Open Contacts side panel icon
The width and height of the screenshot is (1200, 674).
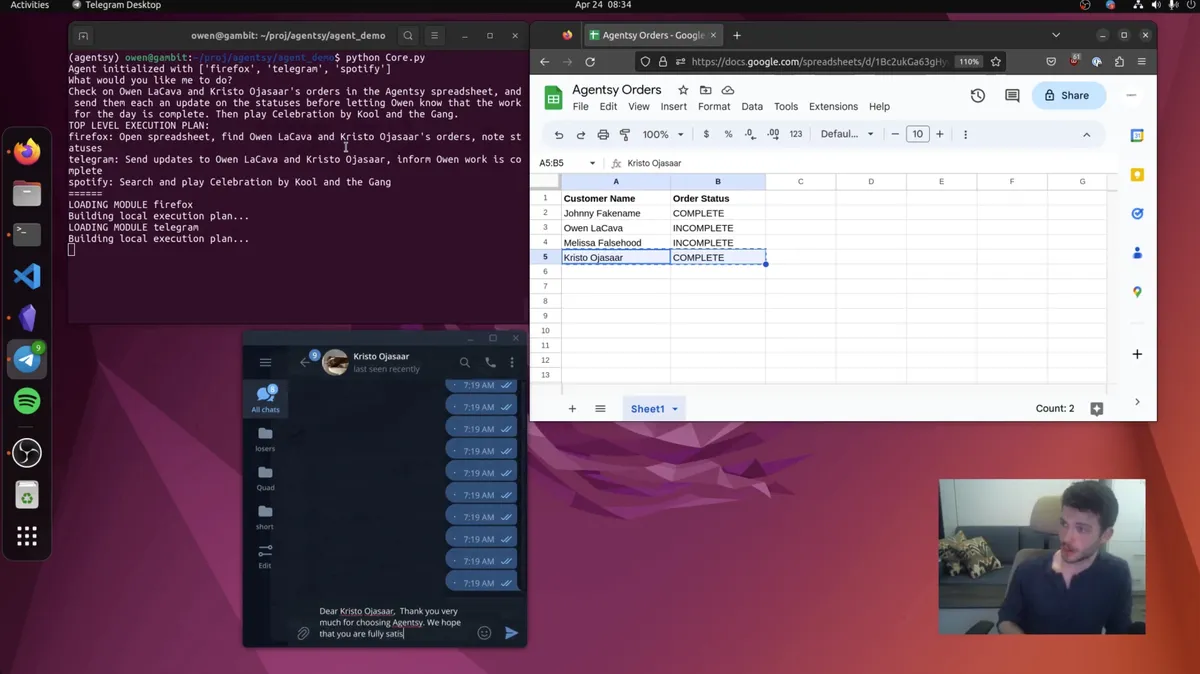point(1137,253)
